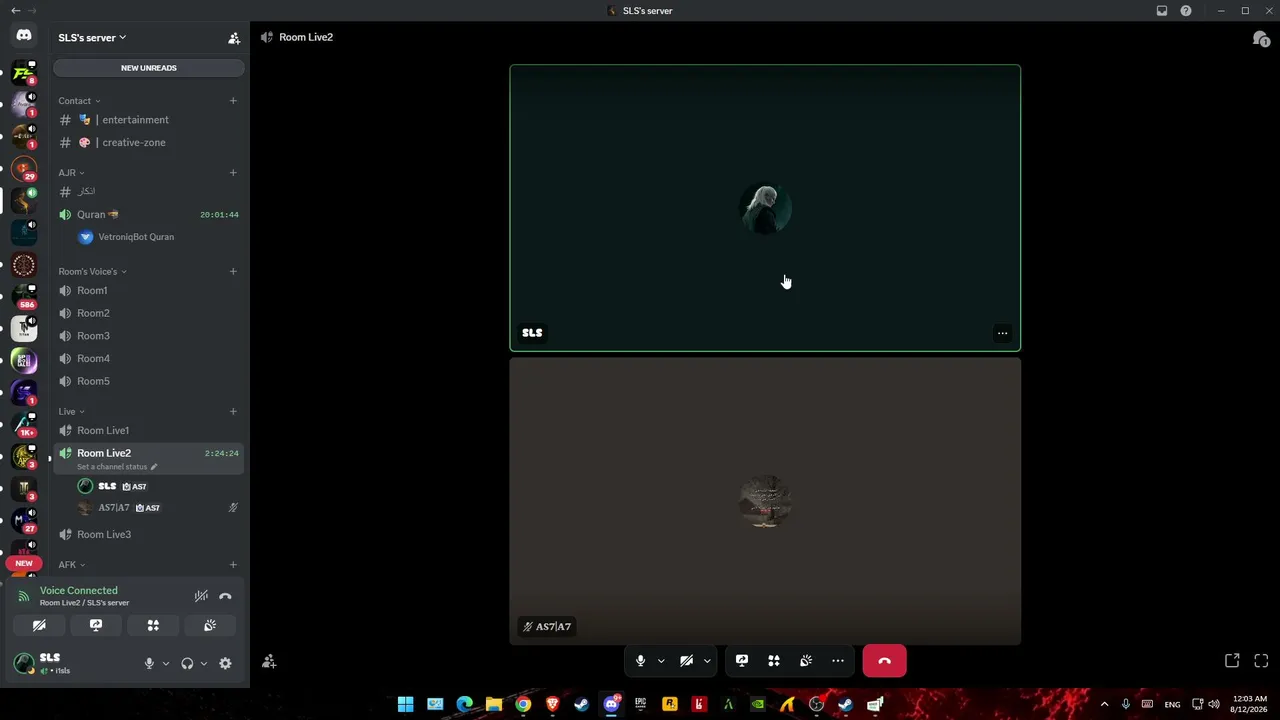Share your screen from the Voice Connected panel
The height and width of the screenshot is (720, 1280).
click(x=96, y=625)
